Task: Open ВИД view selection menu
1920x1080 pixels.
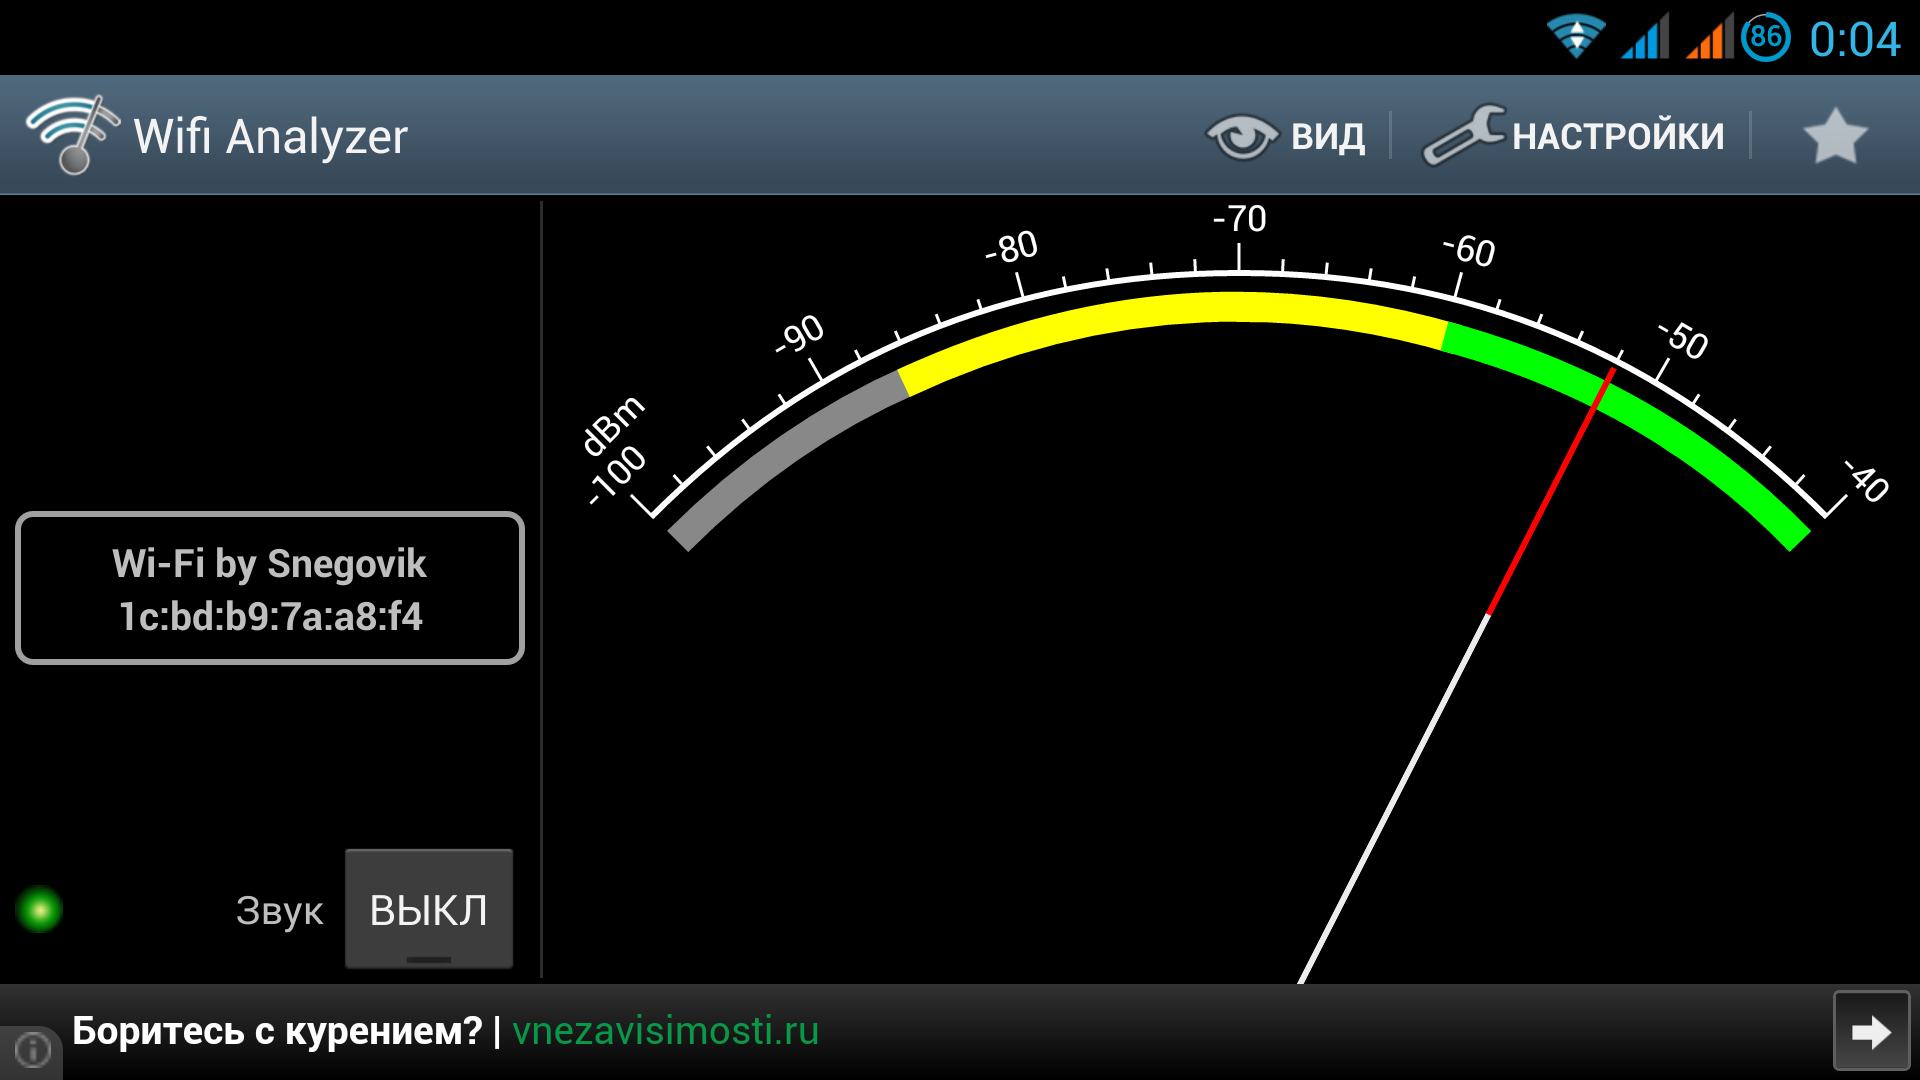Action: click(x=1327, y=136)
